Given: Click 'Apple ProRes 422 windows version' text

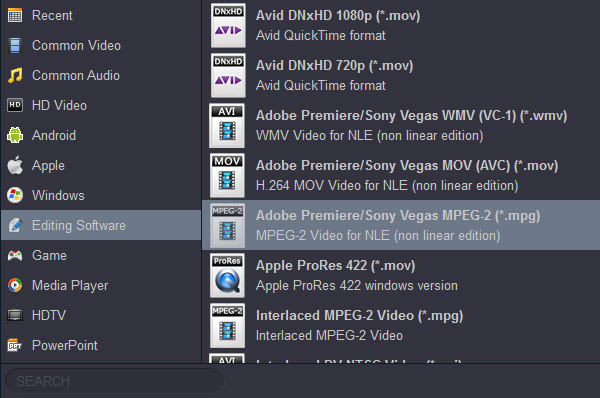Looking at the screenshot, I should click(357, 285).
